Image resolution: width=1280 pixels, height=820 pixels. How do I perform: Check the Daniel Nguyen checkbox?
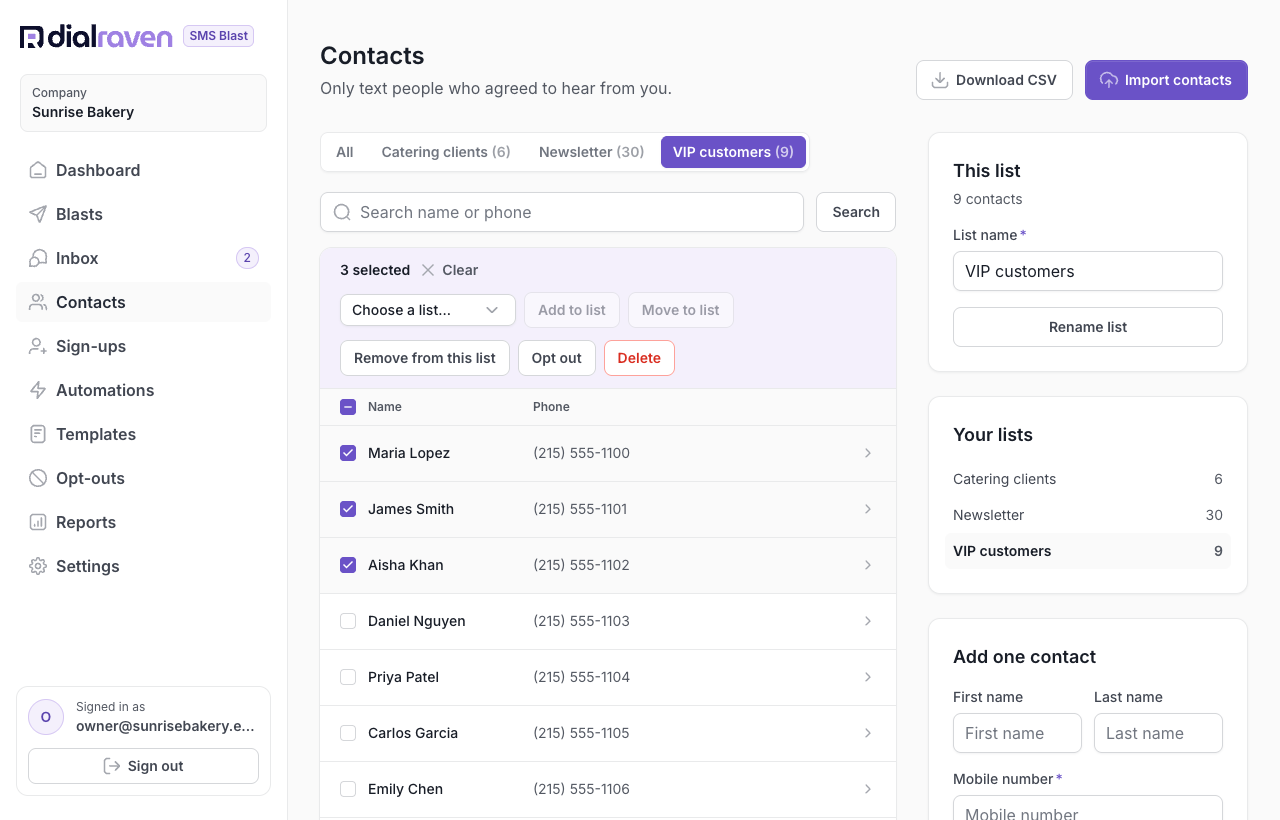click(348, 621)
